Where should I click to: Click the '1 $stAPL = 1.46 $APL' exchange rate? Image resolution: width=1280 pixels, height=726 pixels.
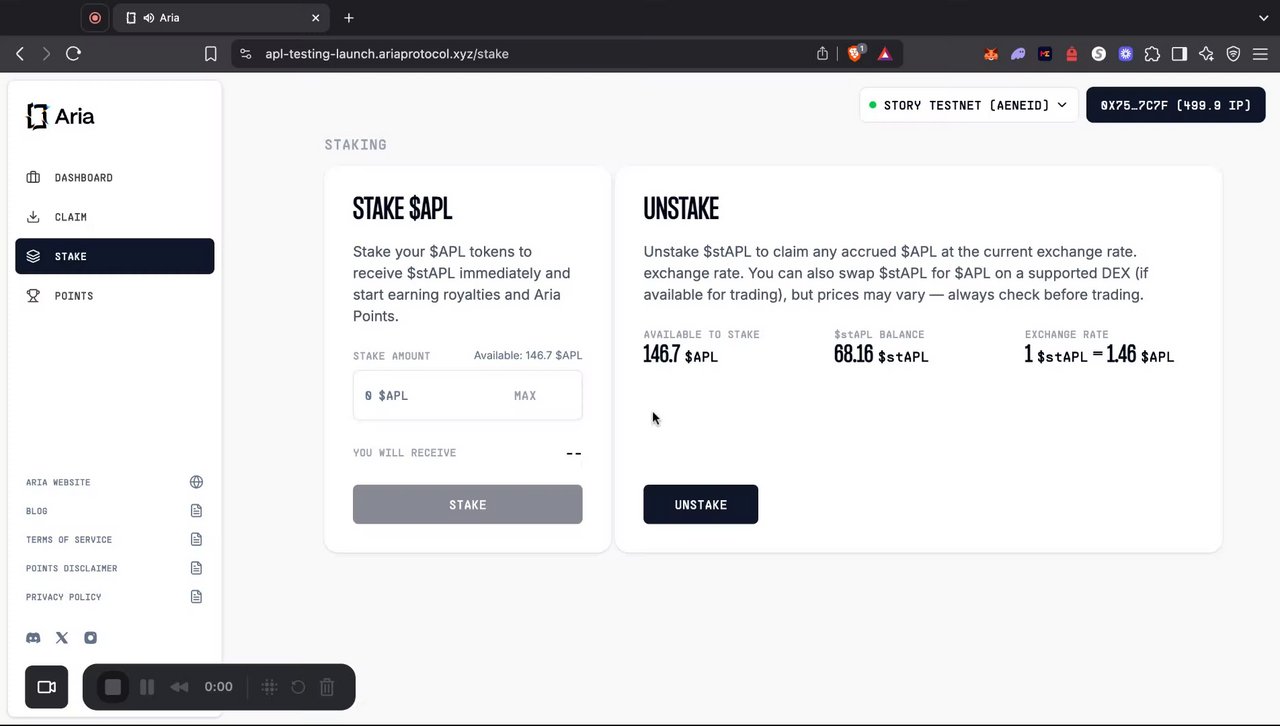tap(1099, 355)
